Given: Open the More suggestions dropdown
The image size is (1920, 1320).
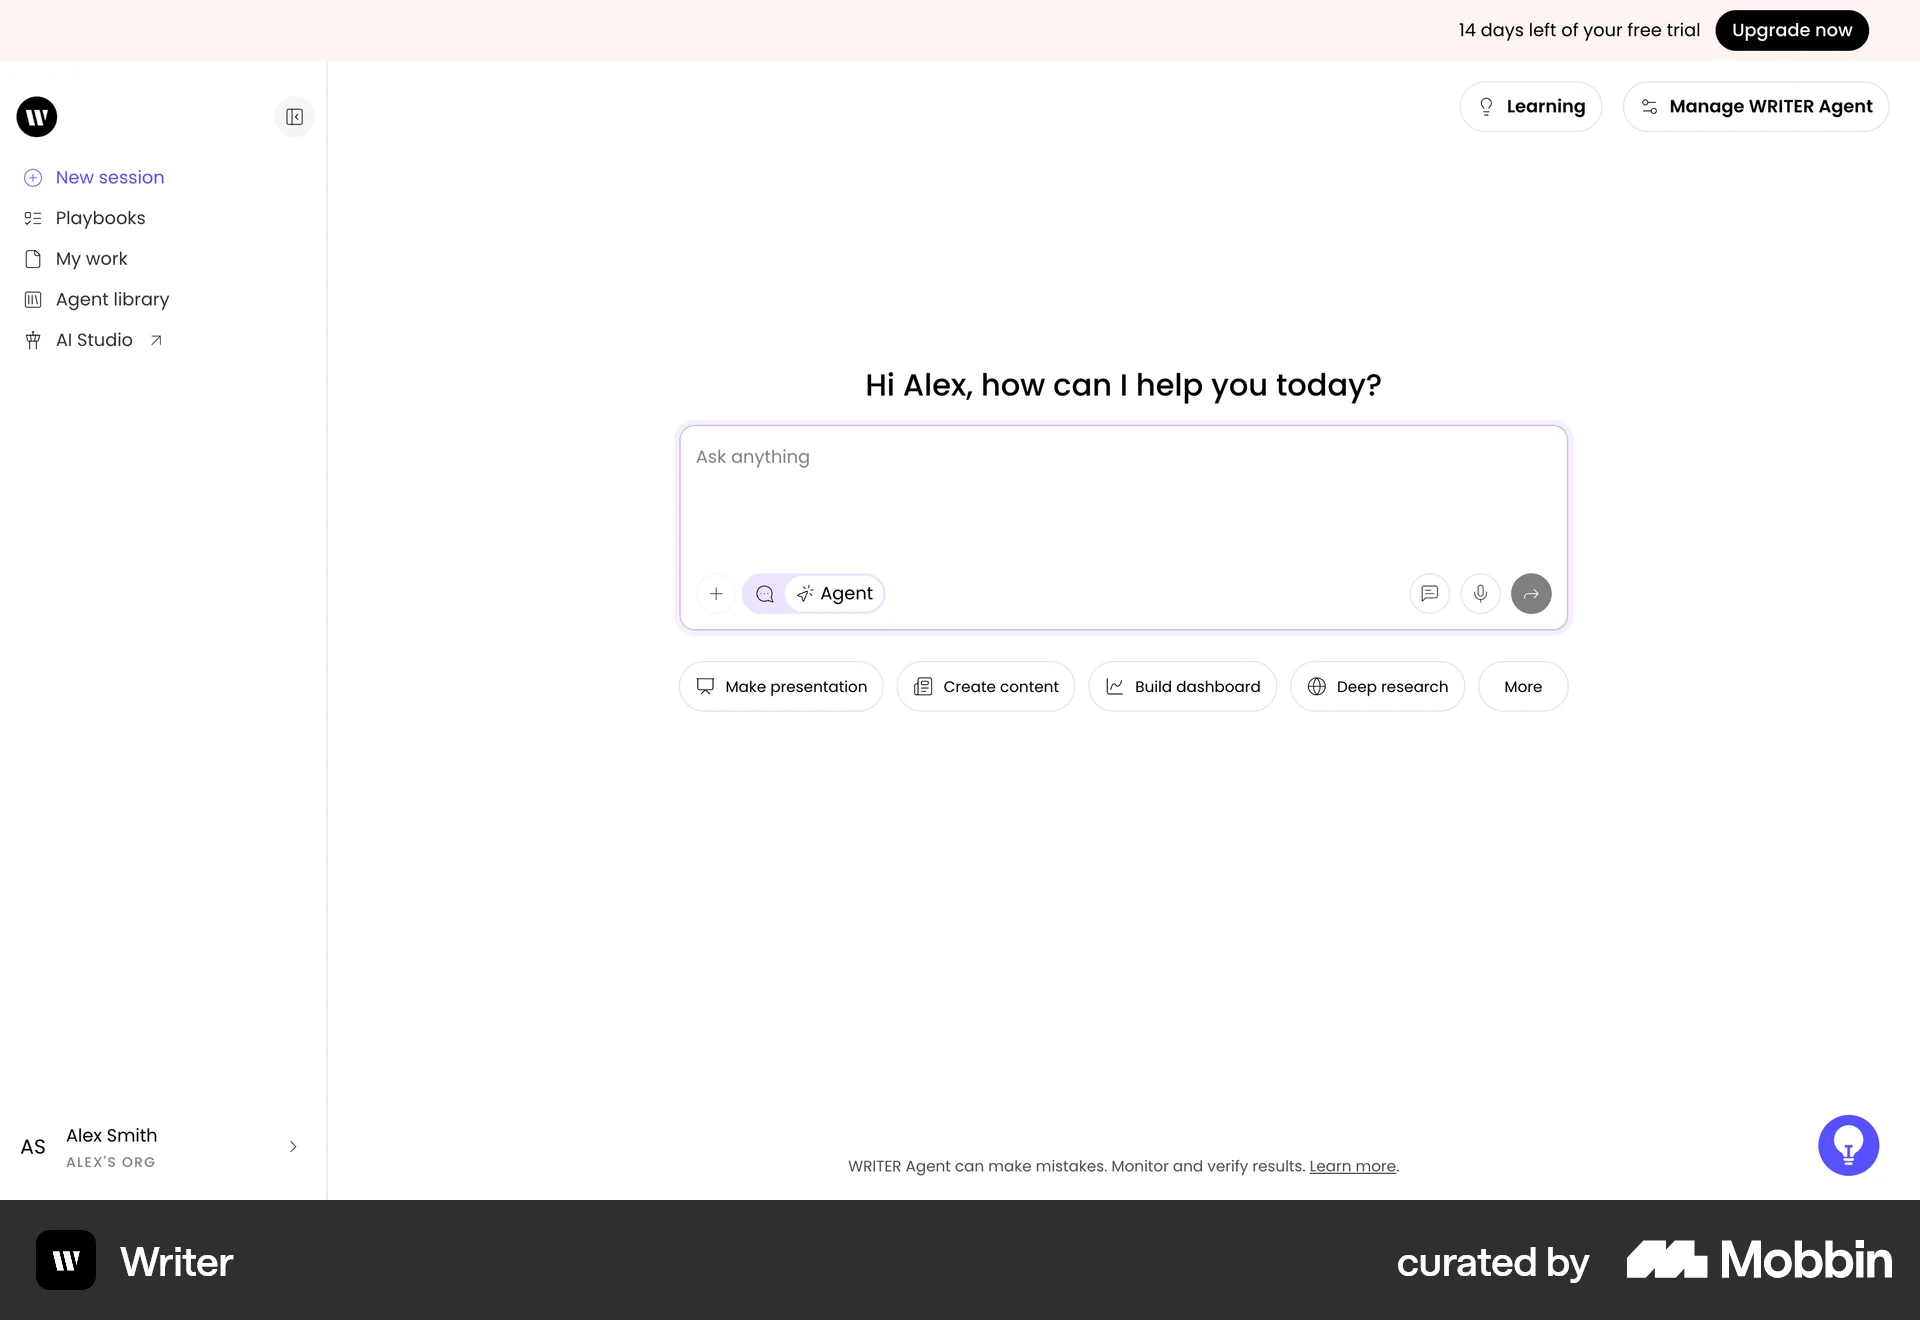Looking at the screenshot, I should [1522, 686].
